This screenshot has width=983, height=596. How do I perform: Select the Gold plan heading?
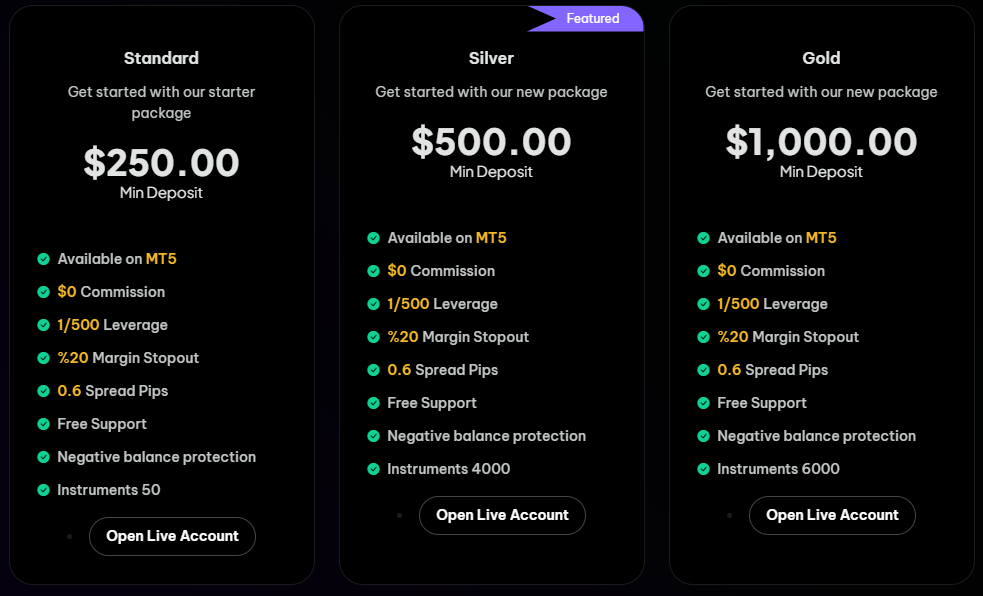click(x=821, y=58)
